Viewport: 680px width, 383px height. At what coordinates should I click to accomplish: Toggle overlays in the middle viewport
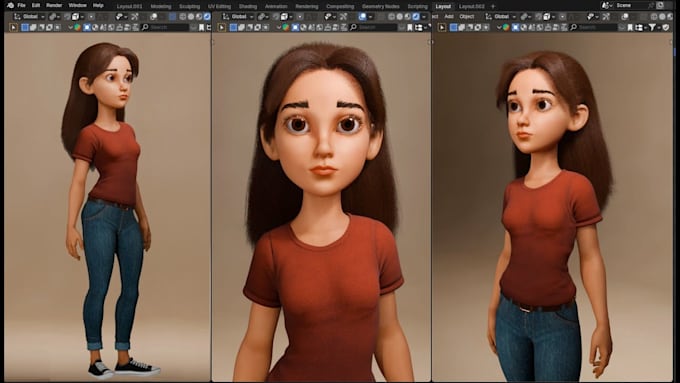tap(362, 17)
